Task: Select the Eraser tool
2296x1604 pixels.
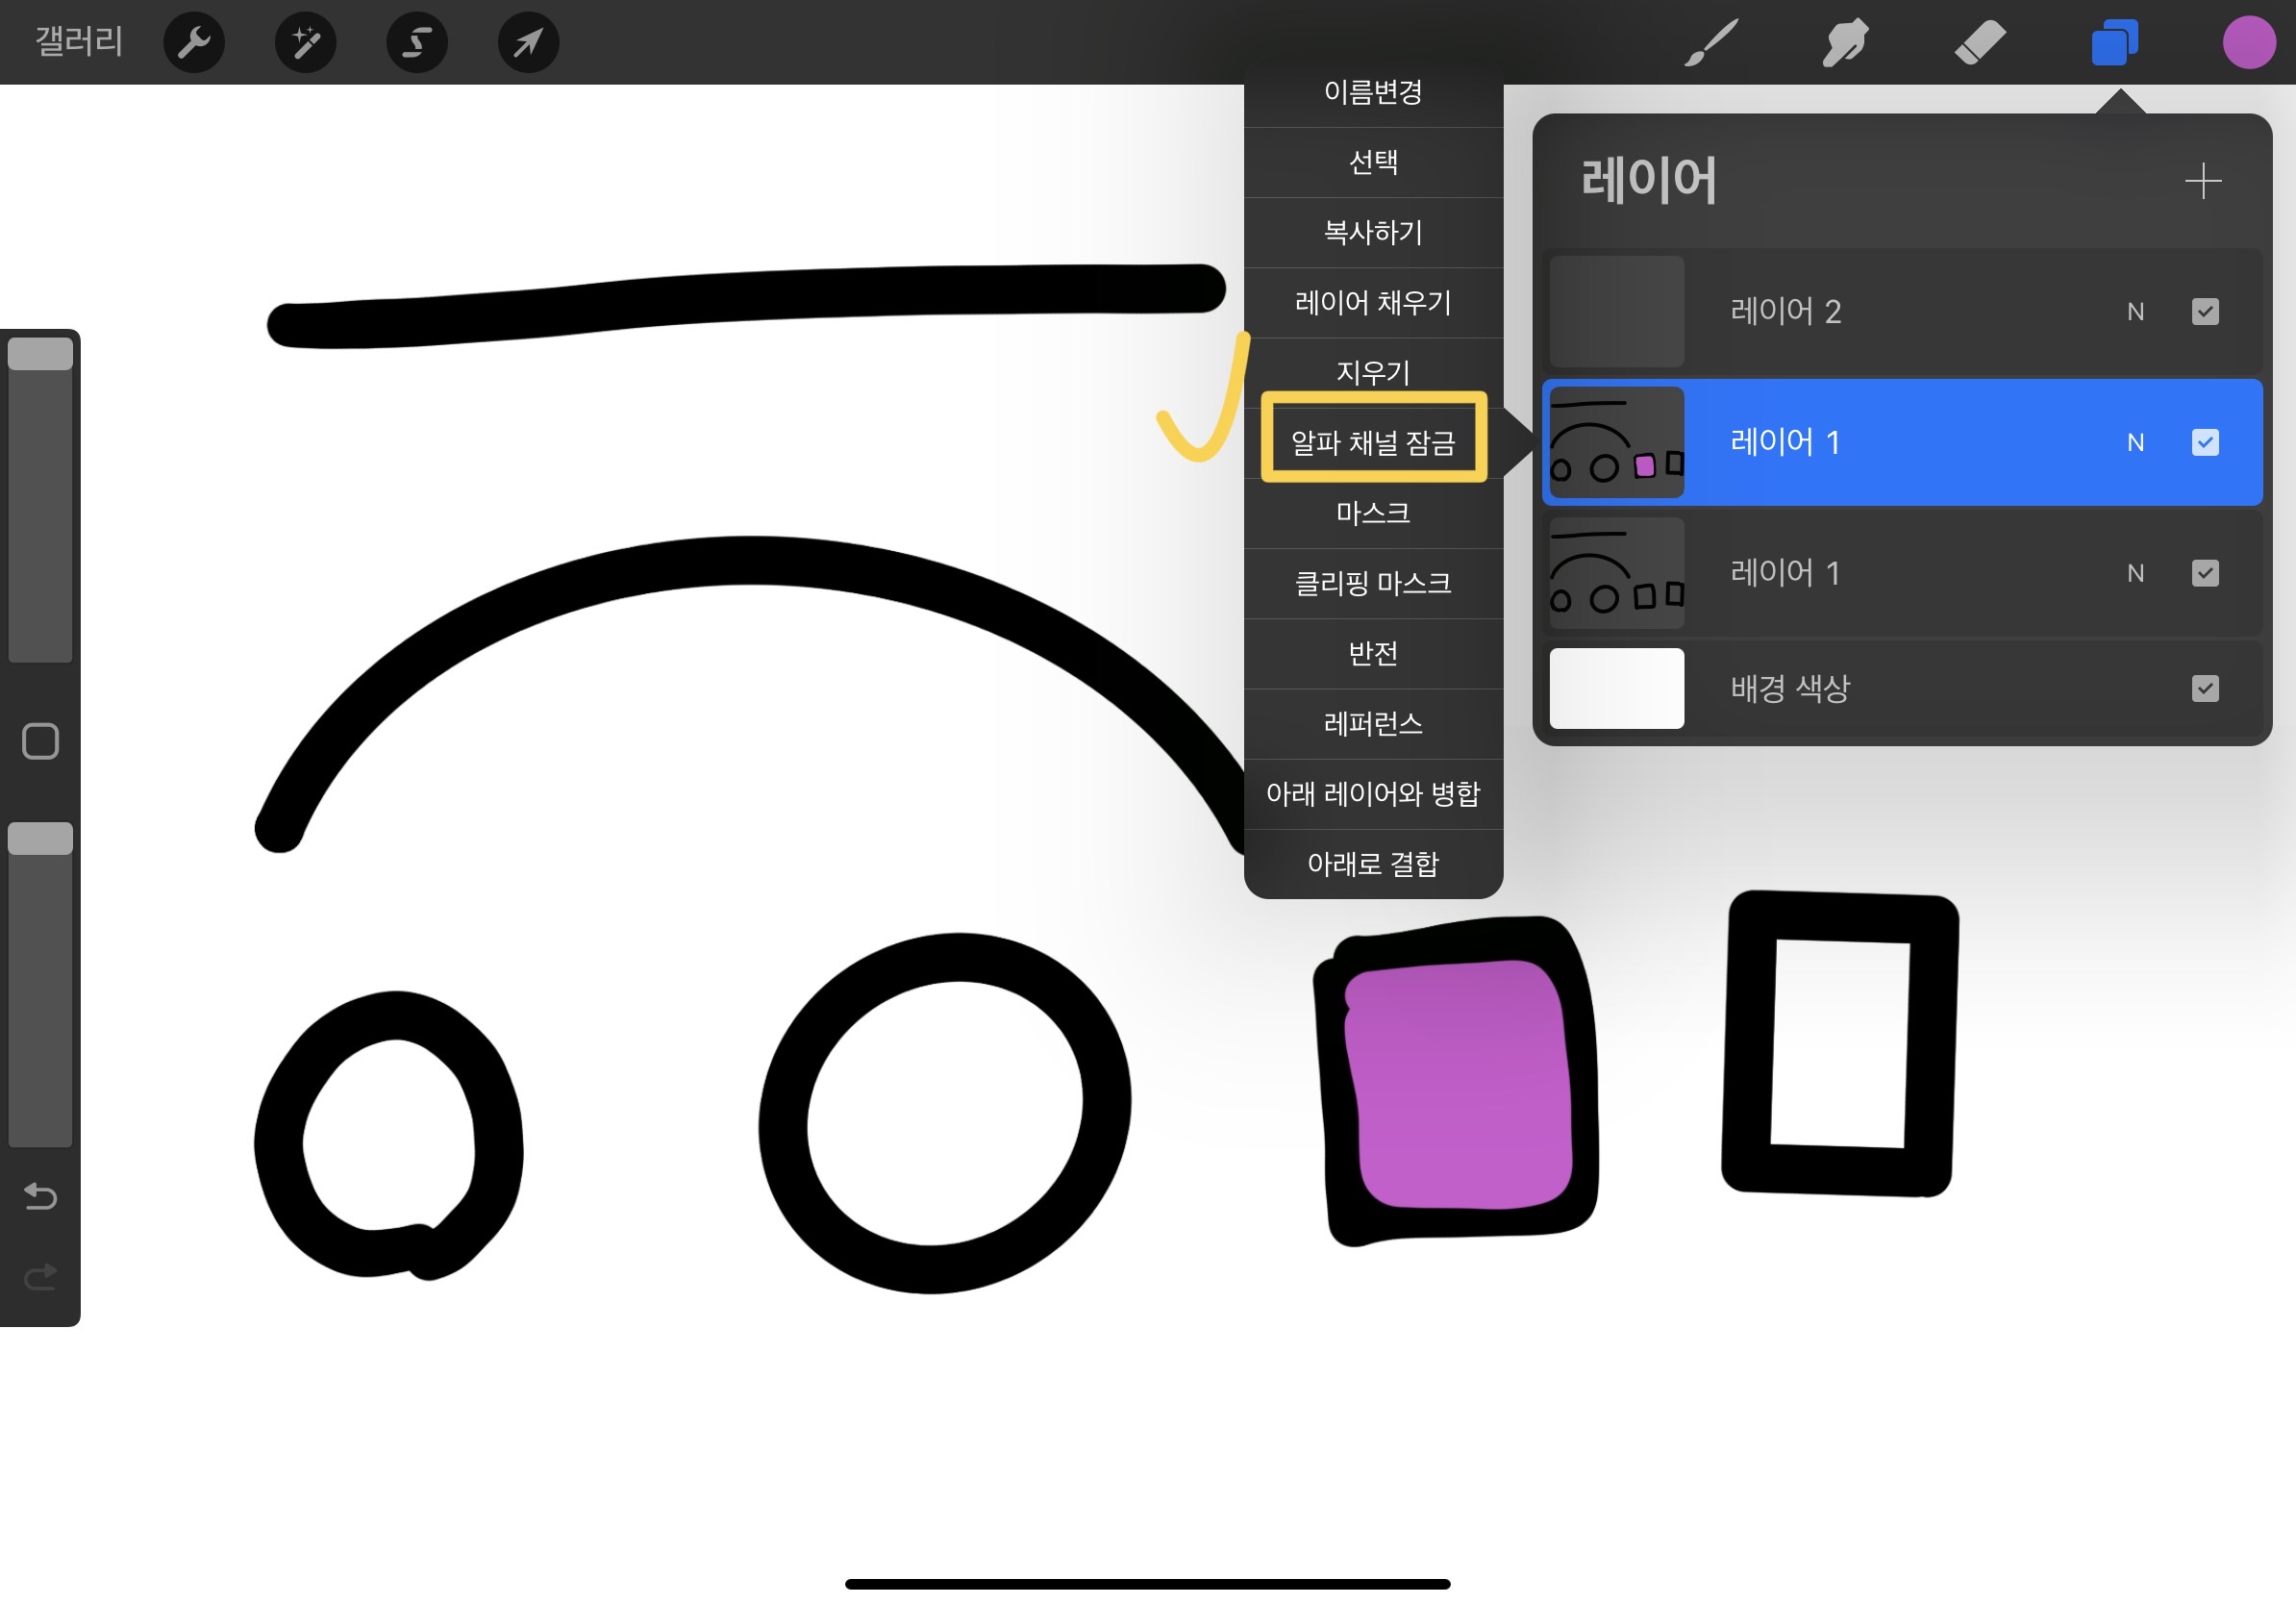Action: tap(1979, 43)
